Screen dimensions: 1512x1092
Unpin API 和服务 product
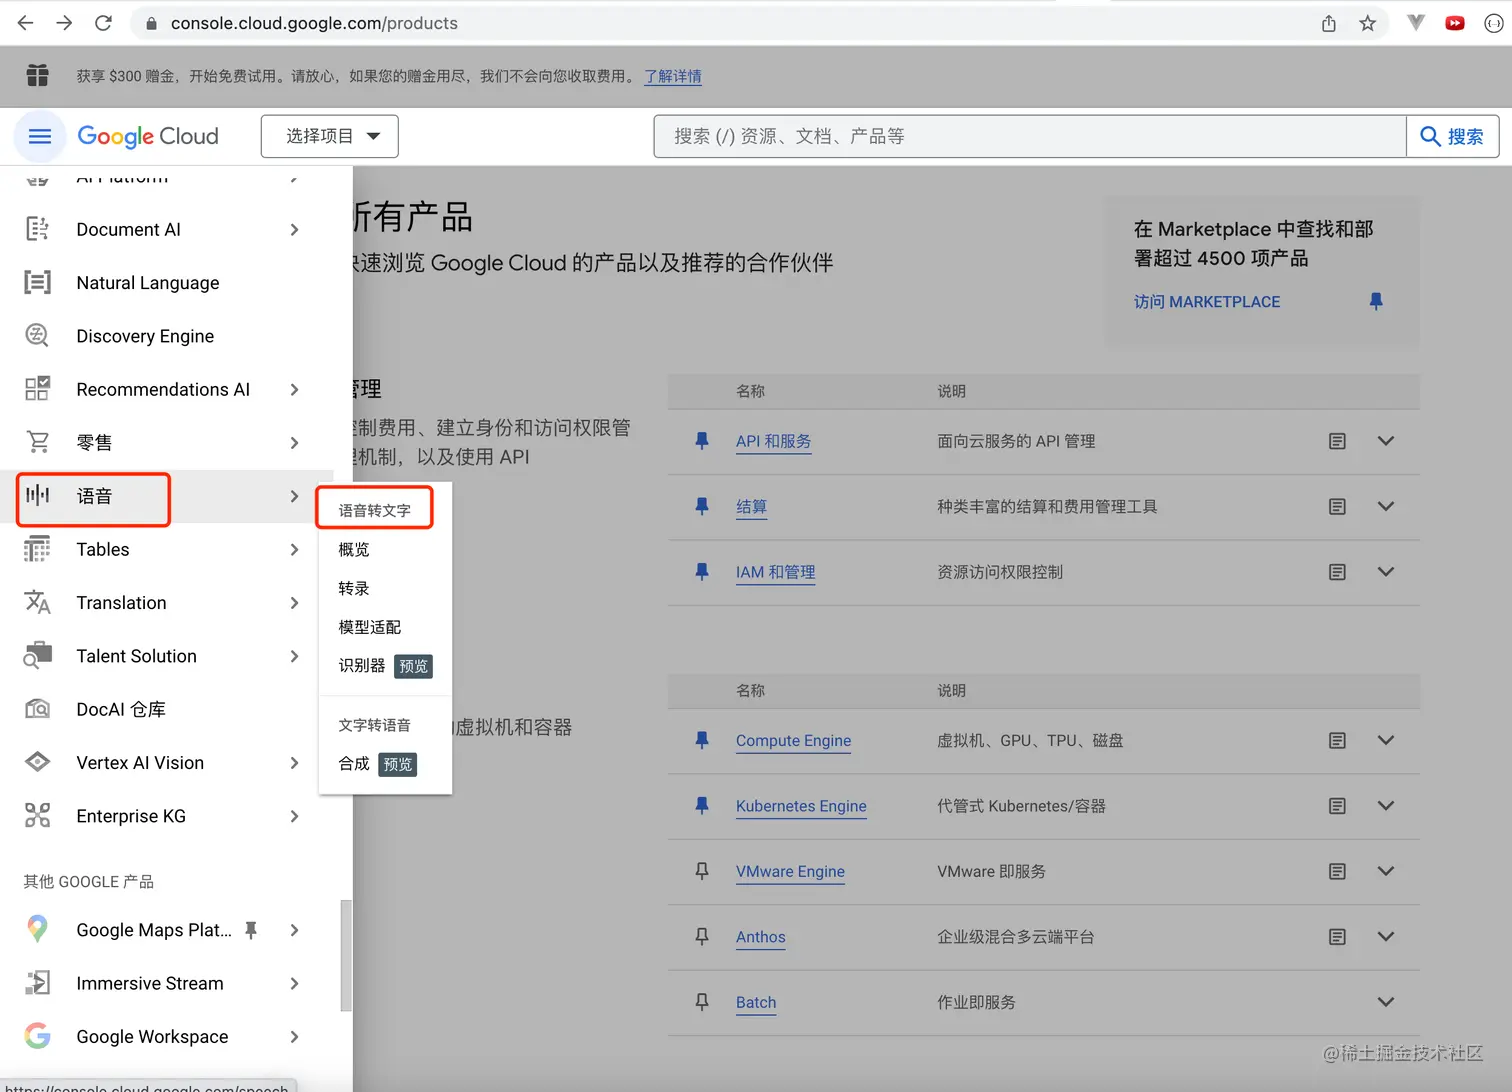[702, 441]
